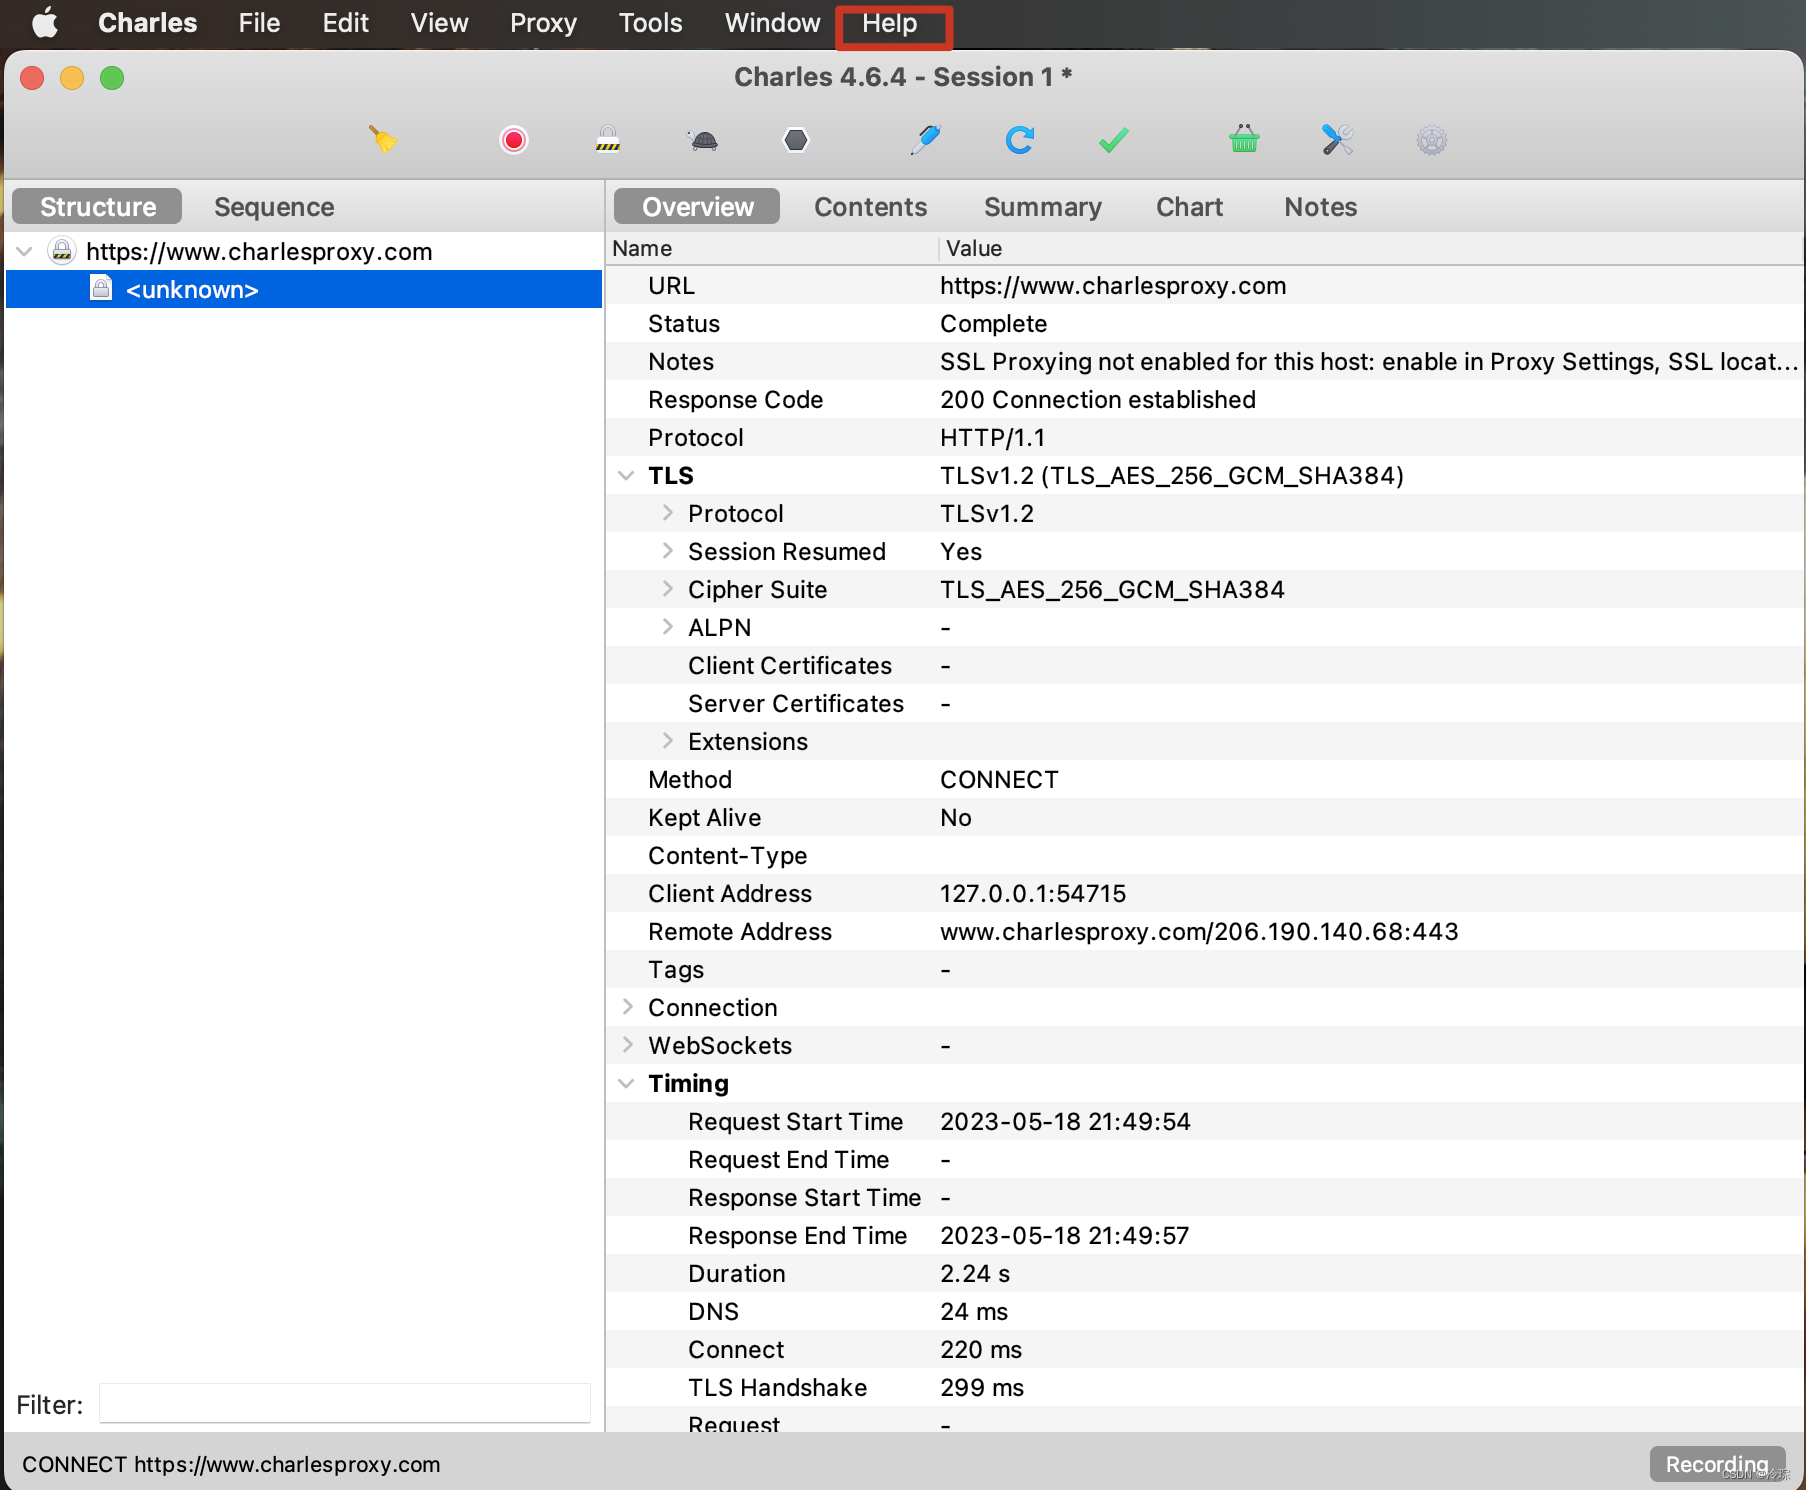Screen dimensions: 1806x1490
Task: Open the Proxy menu
Action: [x=543, y=23]
